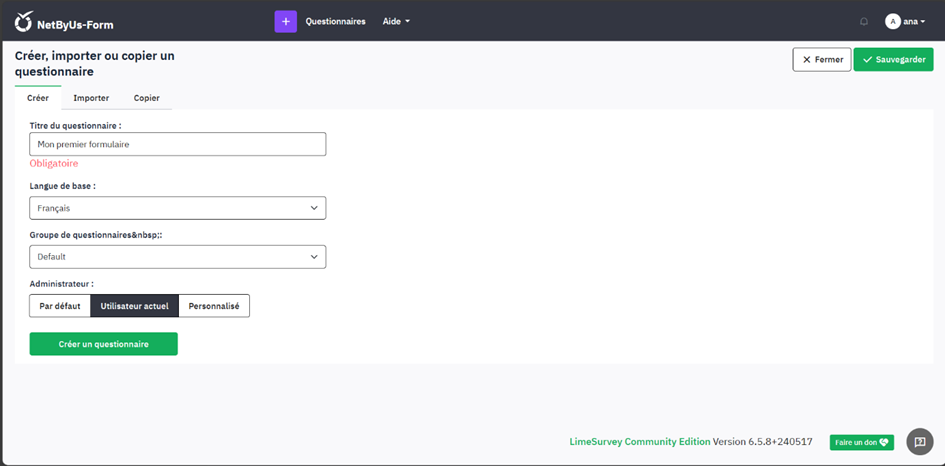
Task: Click the NetByUs-Form logo icon
Action: 24,21
